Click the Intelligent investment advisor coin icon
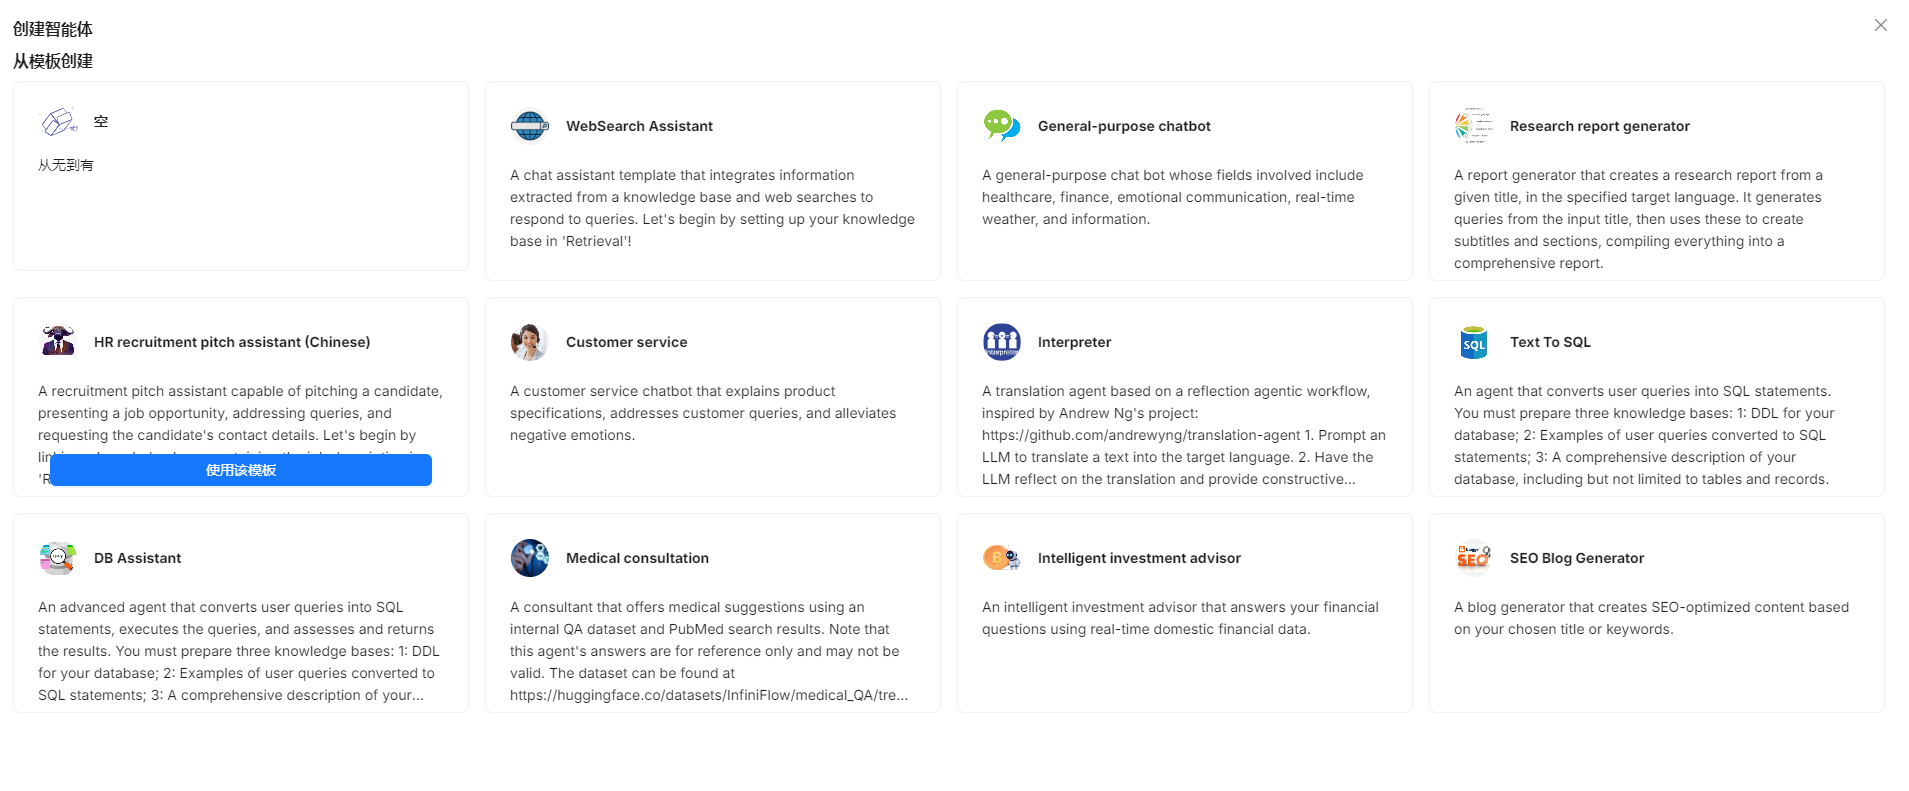Screen dimensions: 1909x791 pyautogui.click(x=1001, y=558)
